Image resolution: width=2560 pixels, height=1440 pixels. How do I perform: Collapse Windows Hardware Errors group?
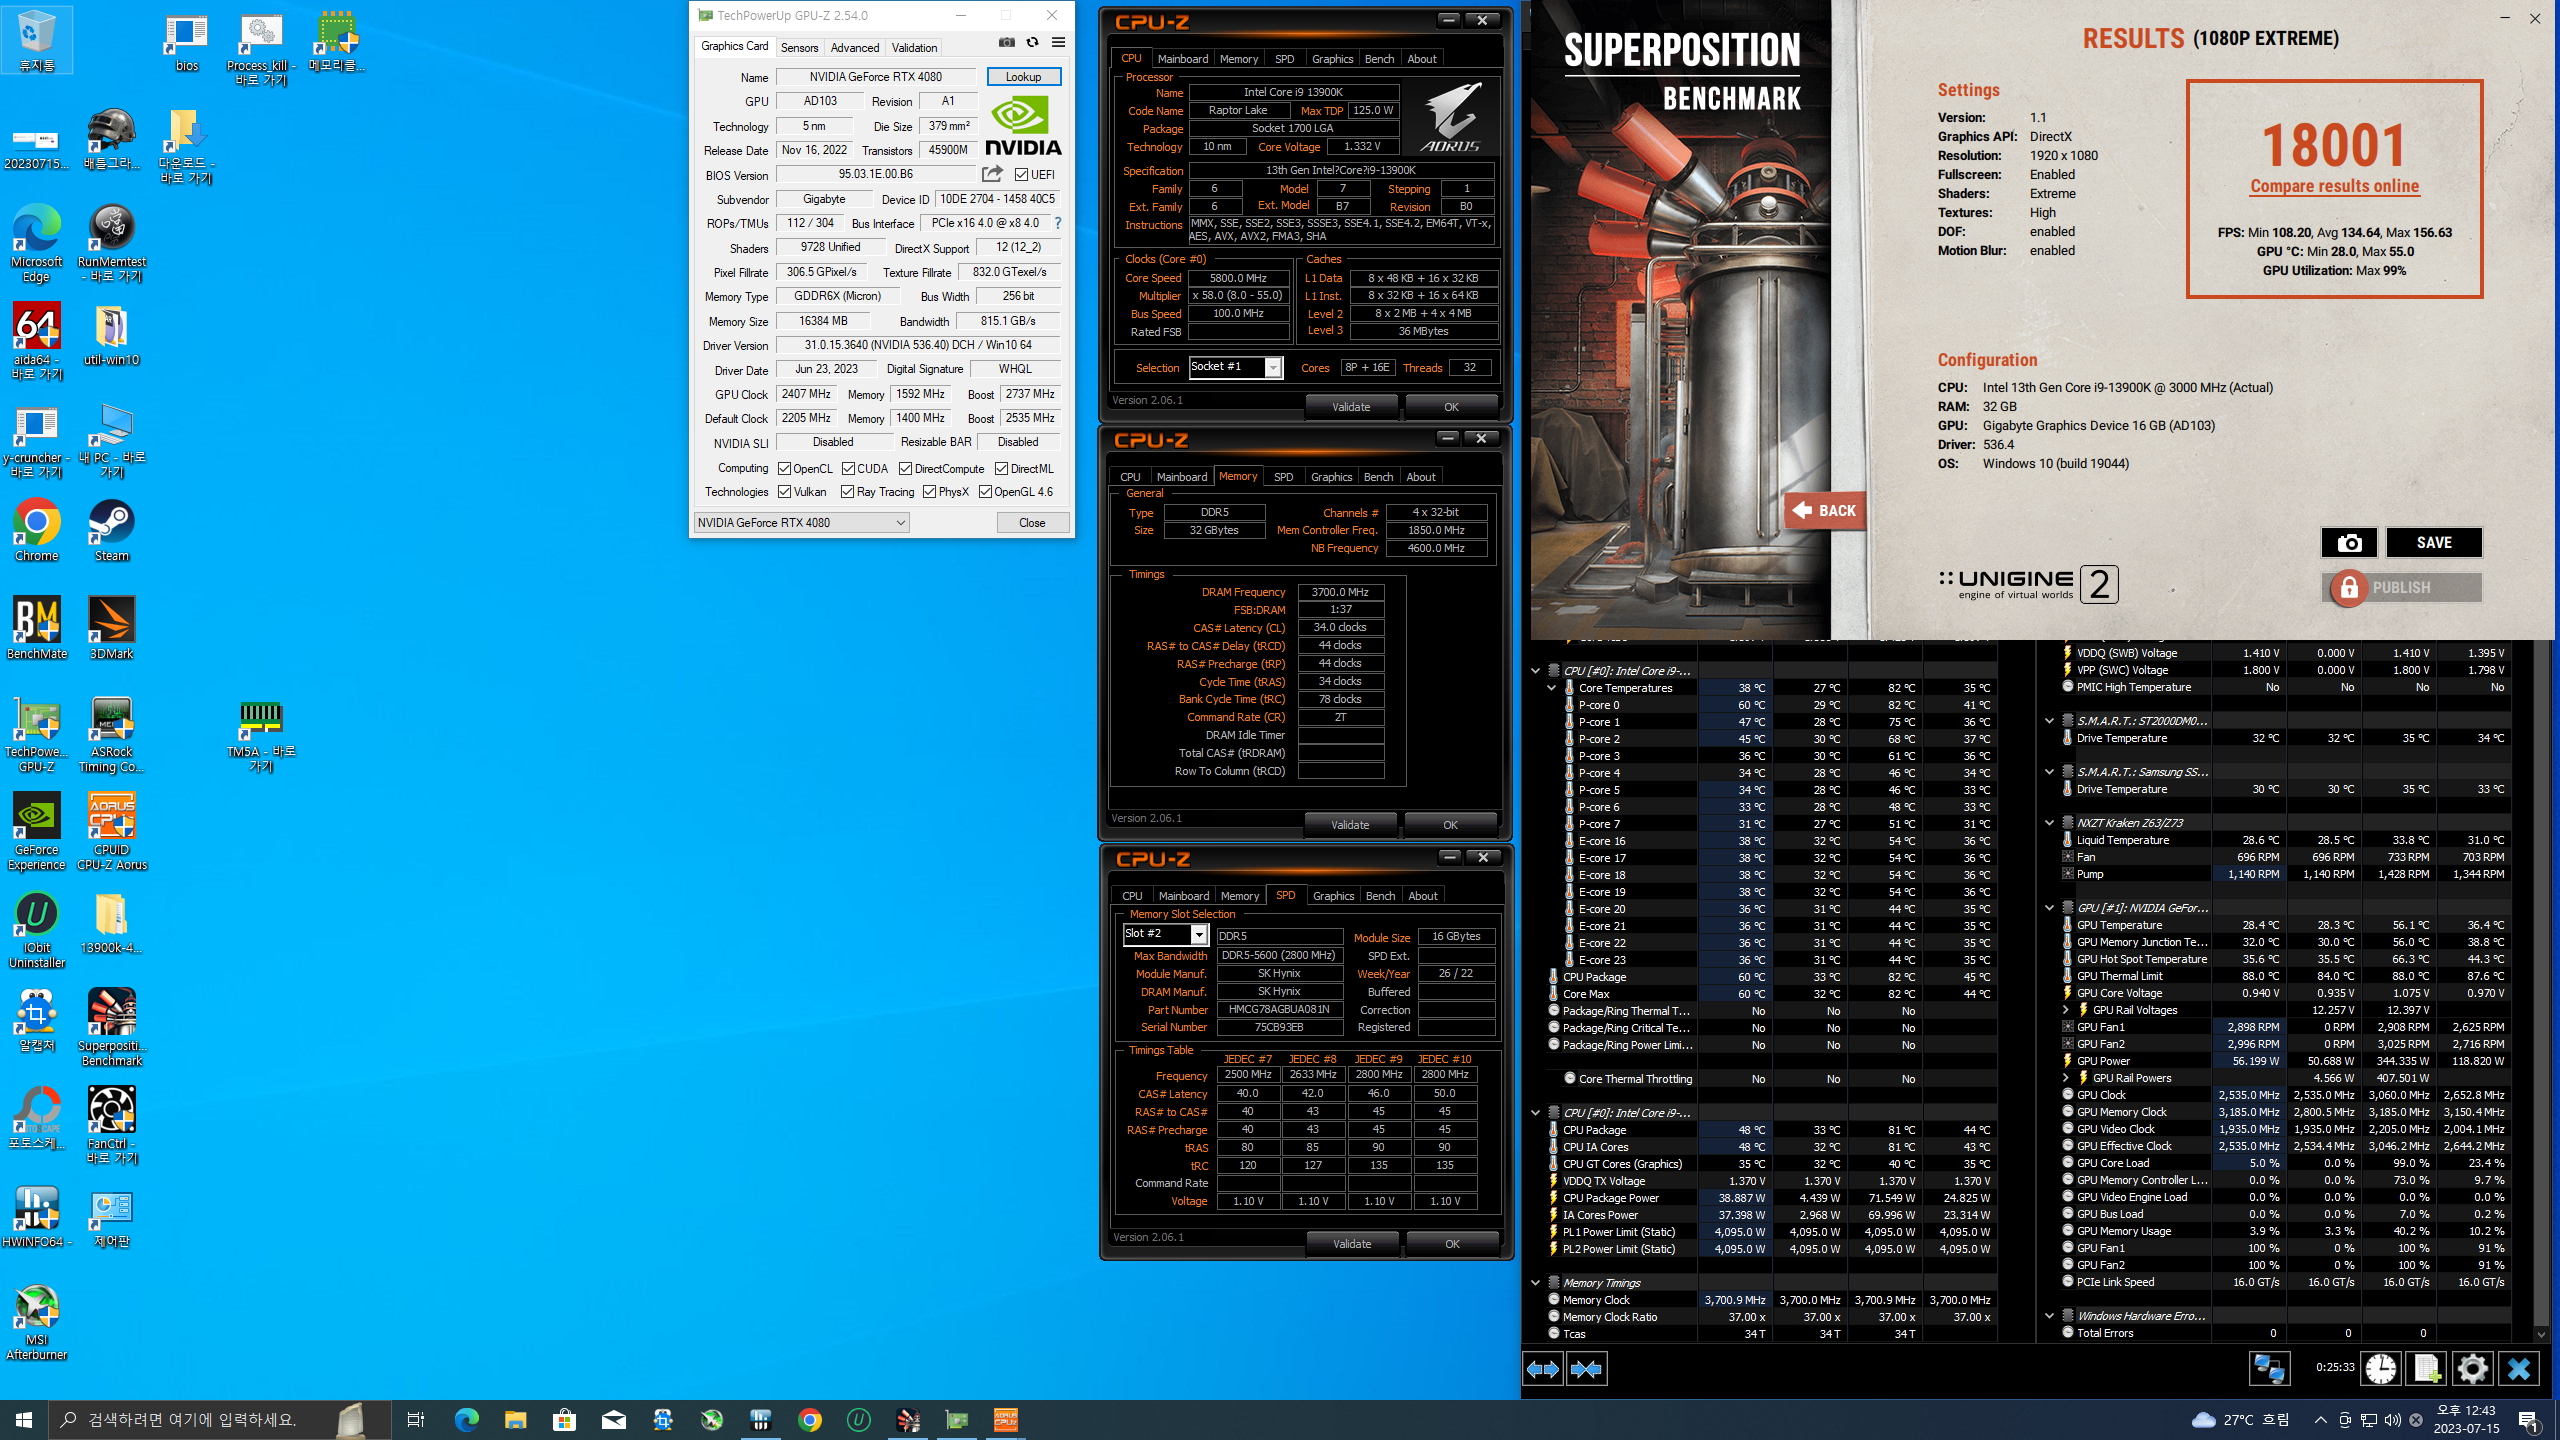click(x=2049, y=1316)
